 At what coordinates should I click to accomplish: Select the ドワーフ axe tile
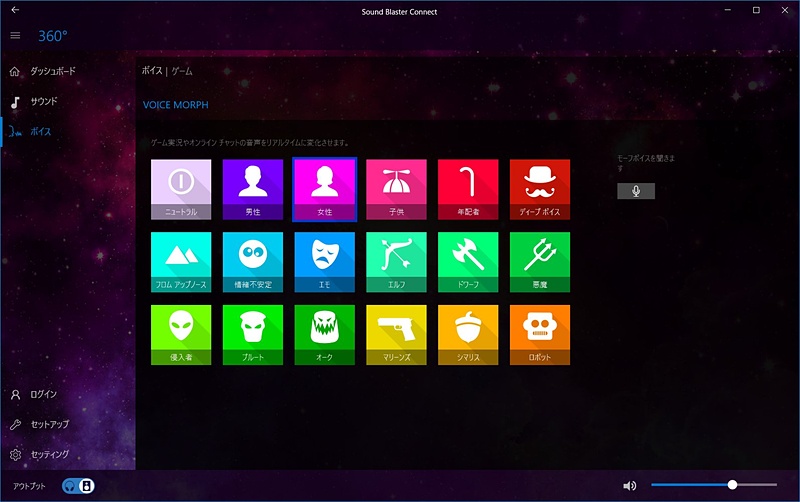click(x=468, y=262)
